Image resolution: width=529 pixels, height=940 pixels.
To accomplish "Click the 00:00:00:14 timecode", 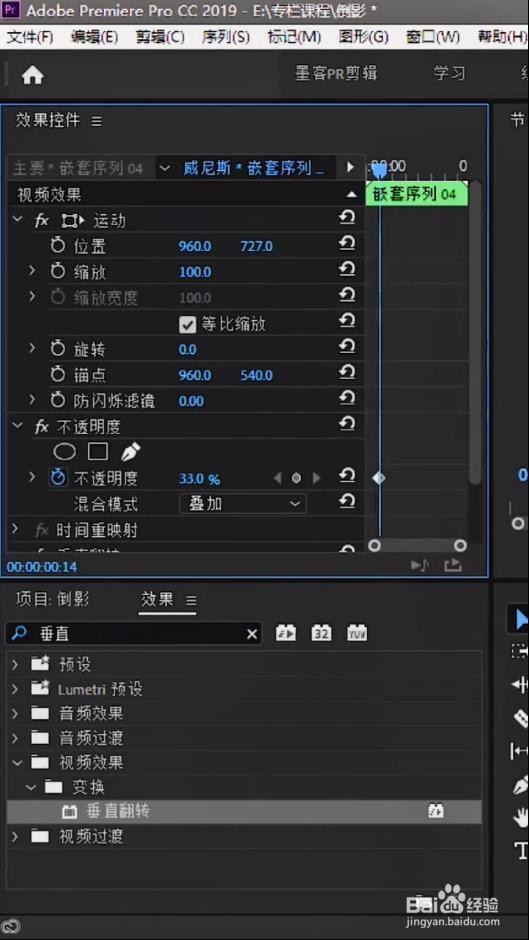I will tap(42, 567).
